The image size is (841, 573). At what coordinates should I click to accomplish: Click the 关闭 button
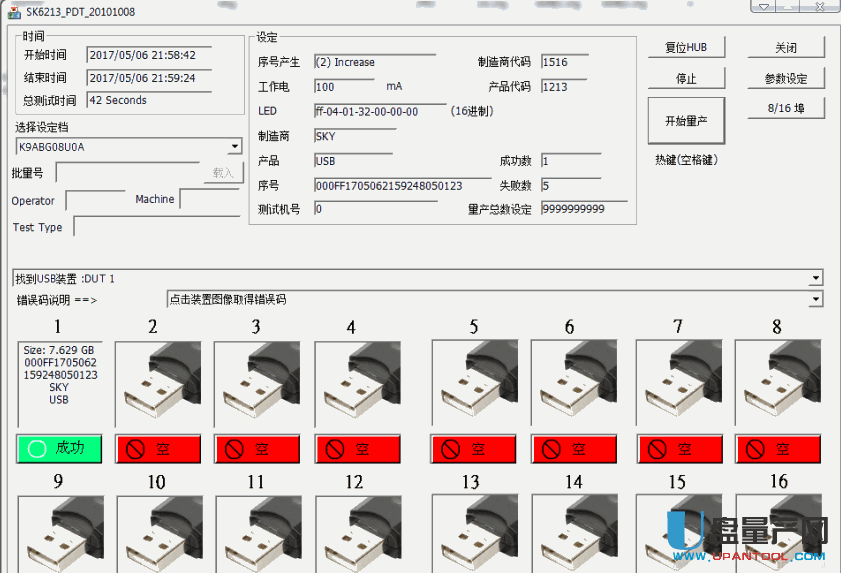[x=786, y=48]
